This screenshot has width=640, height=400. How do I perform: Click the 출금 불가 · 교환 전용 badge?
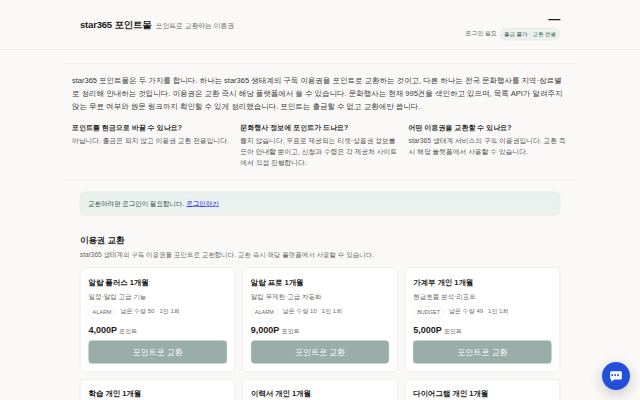click(530, 34)
